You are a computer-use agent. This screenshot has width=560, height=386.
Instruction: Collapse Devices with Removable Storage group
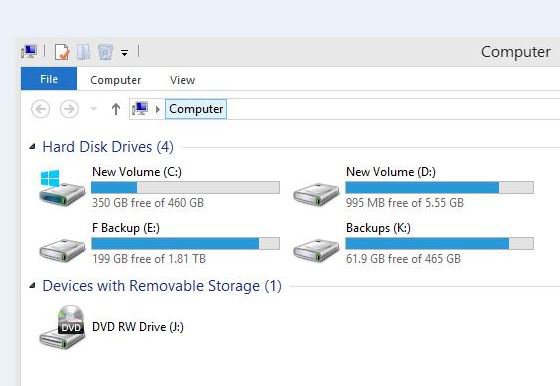tap(32, 285)
